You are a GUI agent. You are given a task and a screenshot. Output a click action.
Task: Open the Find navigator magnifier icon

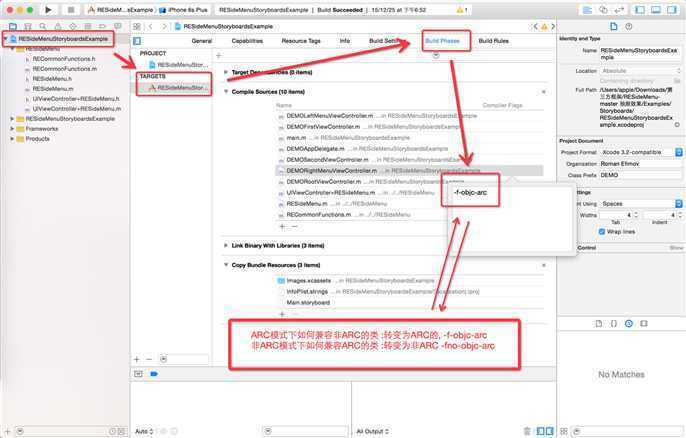(x=42, y=27)
